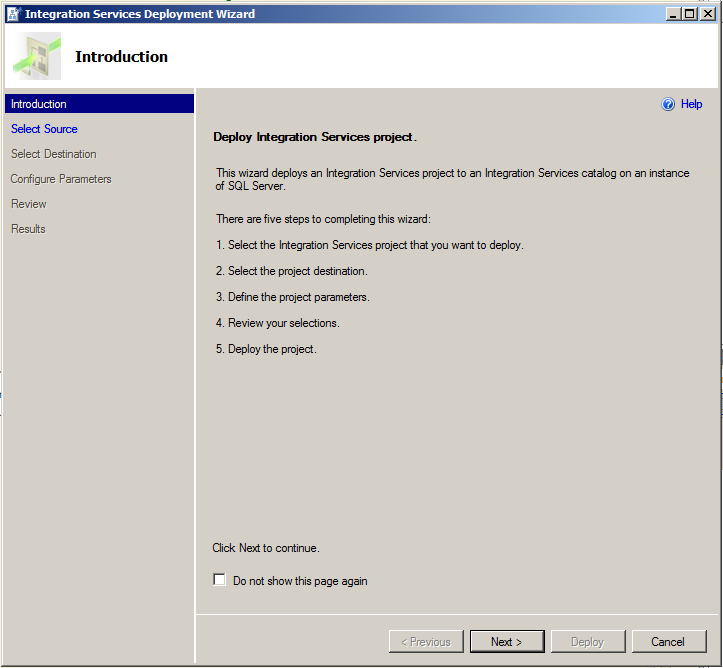The width and height of the screenshot is (723, 668).
Task: Click the Deploy button
Action: (588, 641)
